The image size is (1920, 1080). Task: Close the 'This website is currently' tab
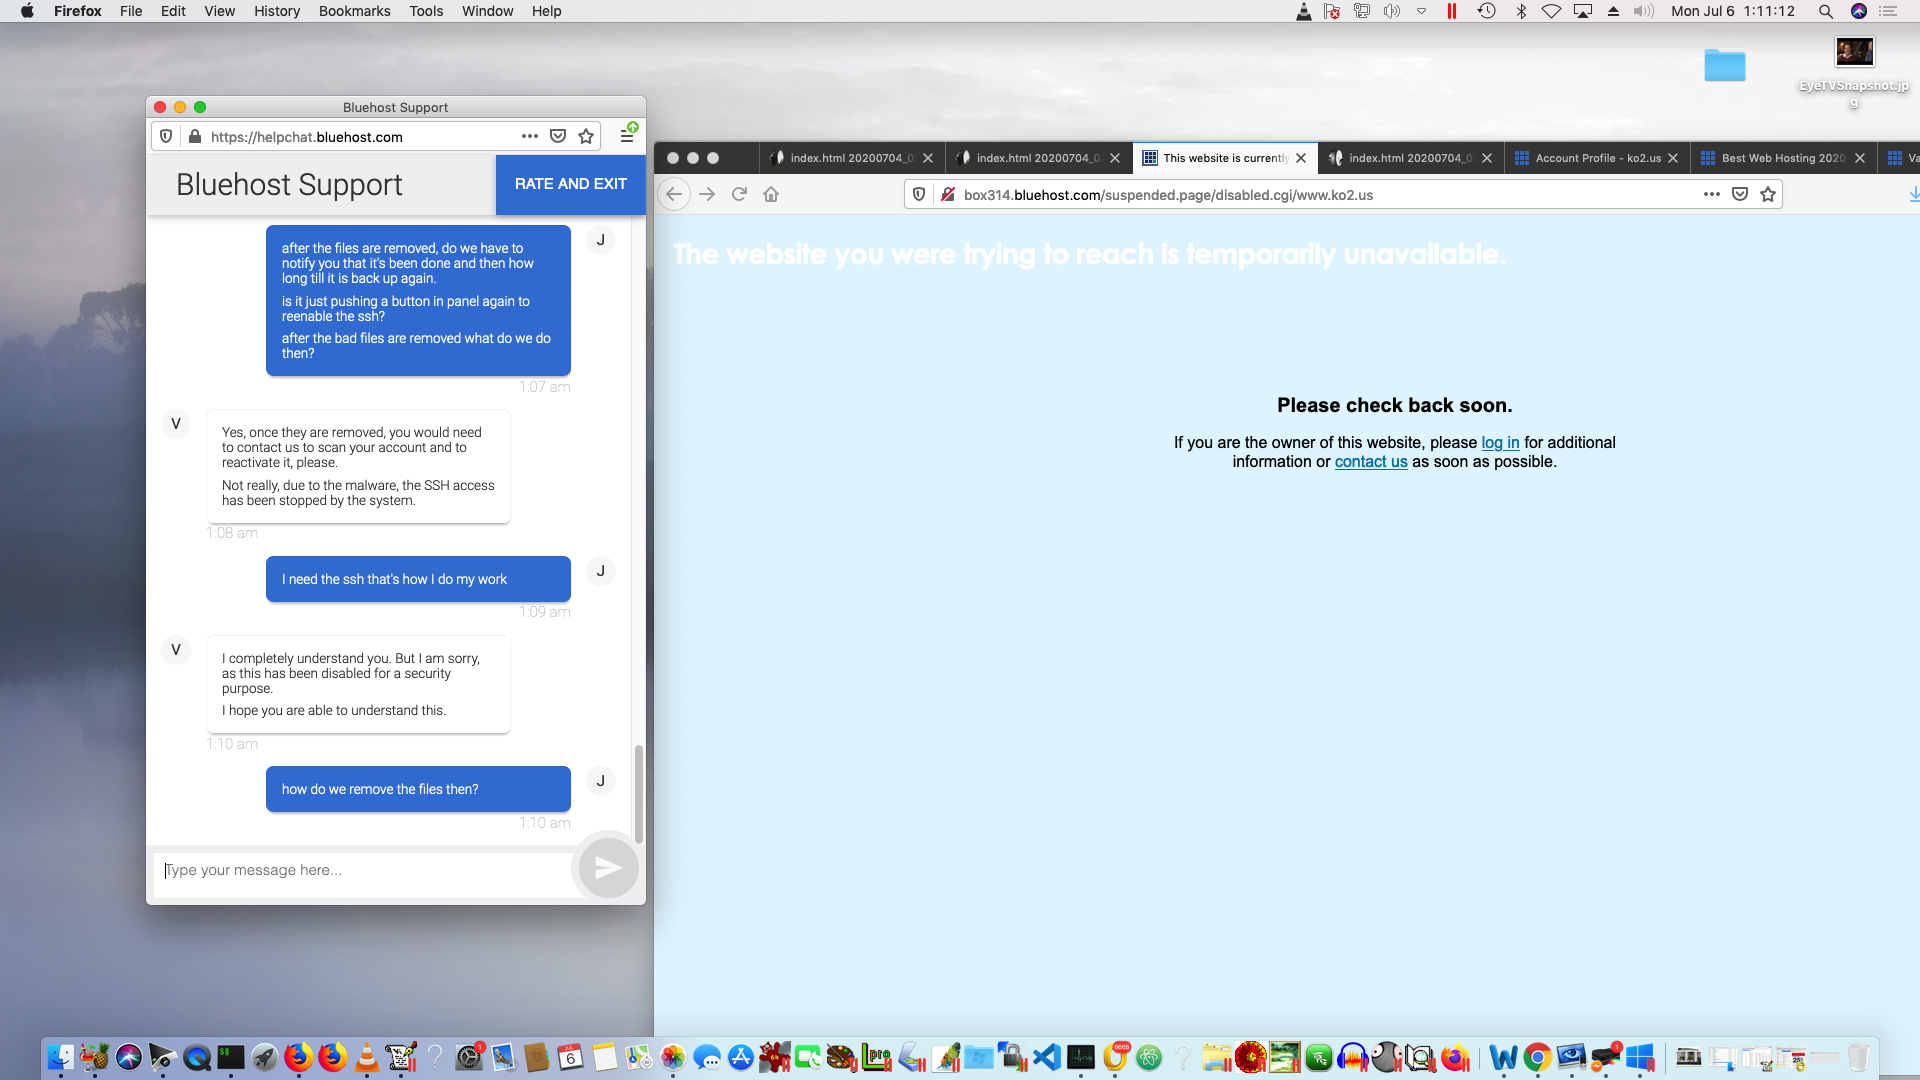pos(1301,158)
